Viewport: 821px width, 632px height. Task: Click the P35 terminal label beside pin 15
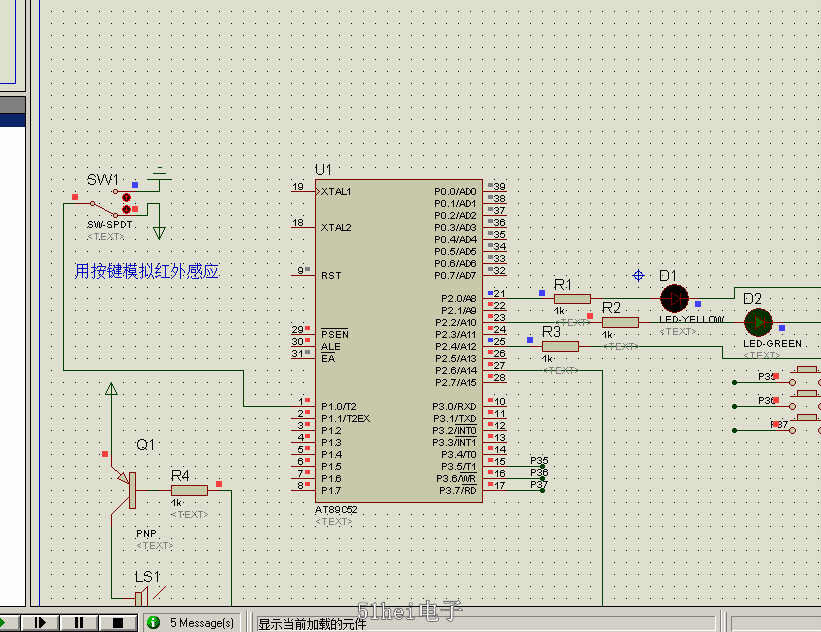[x=539, y=460]
